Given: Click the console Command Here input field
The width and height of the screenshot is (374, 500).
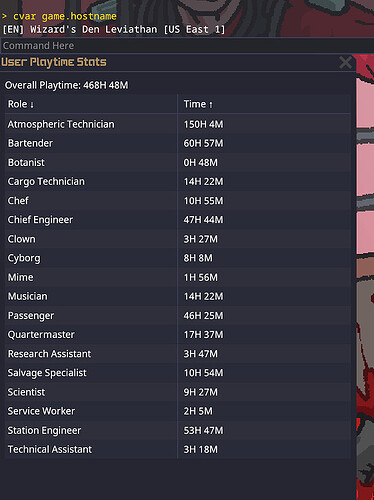Looking at the screenshot, I should 187,45.
